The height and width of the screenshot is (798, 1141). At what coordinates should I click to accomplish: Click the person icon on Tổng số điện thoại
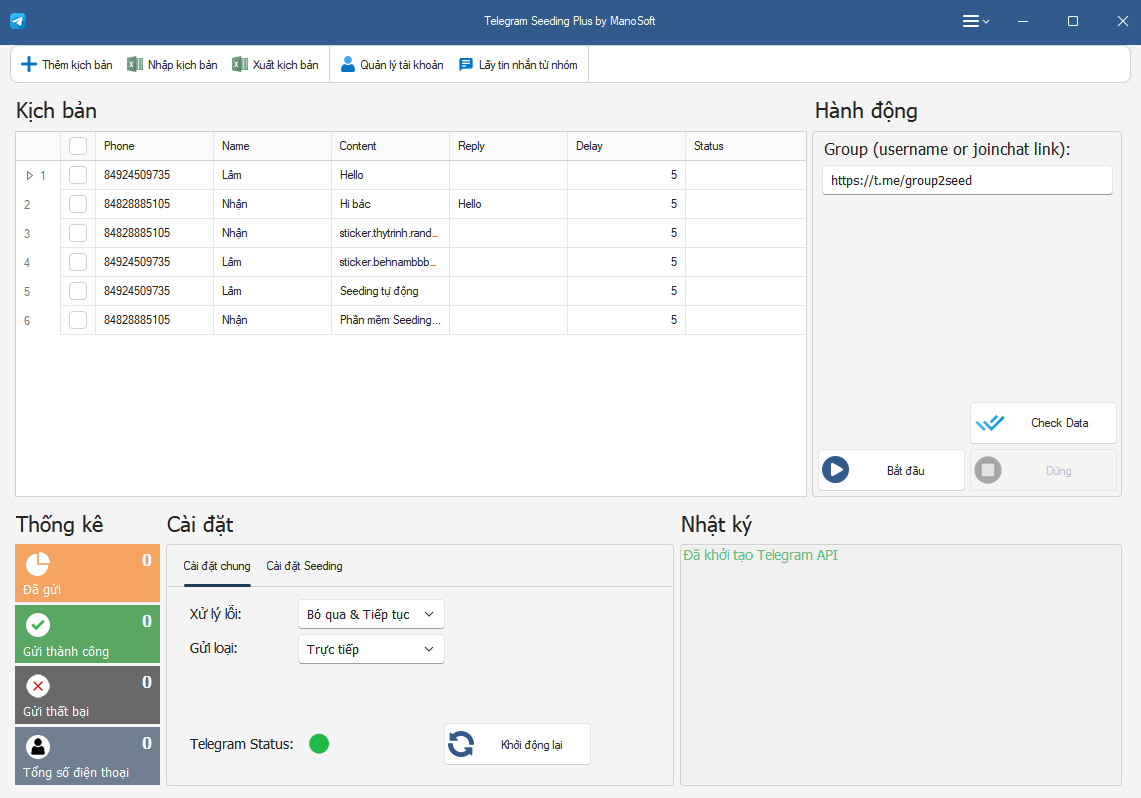click(x=38, y=747)
